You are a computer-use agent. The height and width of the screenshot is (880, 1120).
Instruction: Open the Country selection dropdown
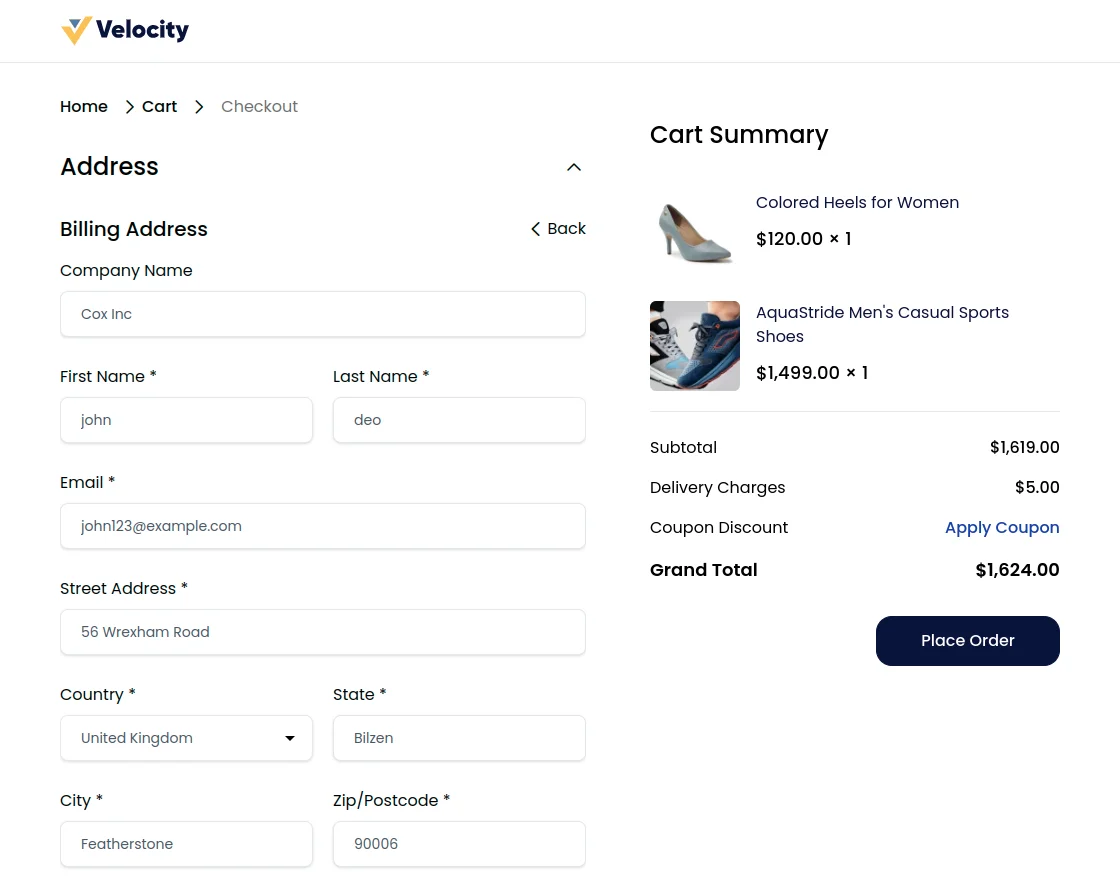186,738
